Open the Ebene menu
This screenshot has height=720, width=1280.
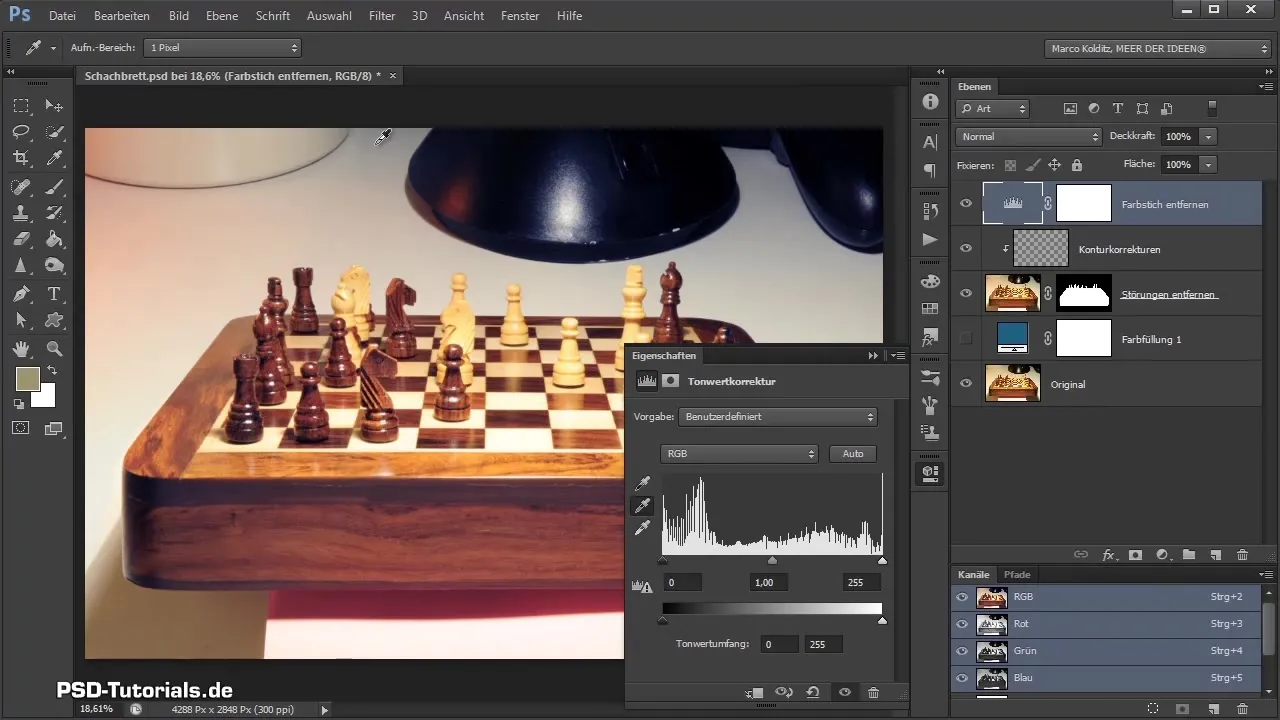(222, 16)
